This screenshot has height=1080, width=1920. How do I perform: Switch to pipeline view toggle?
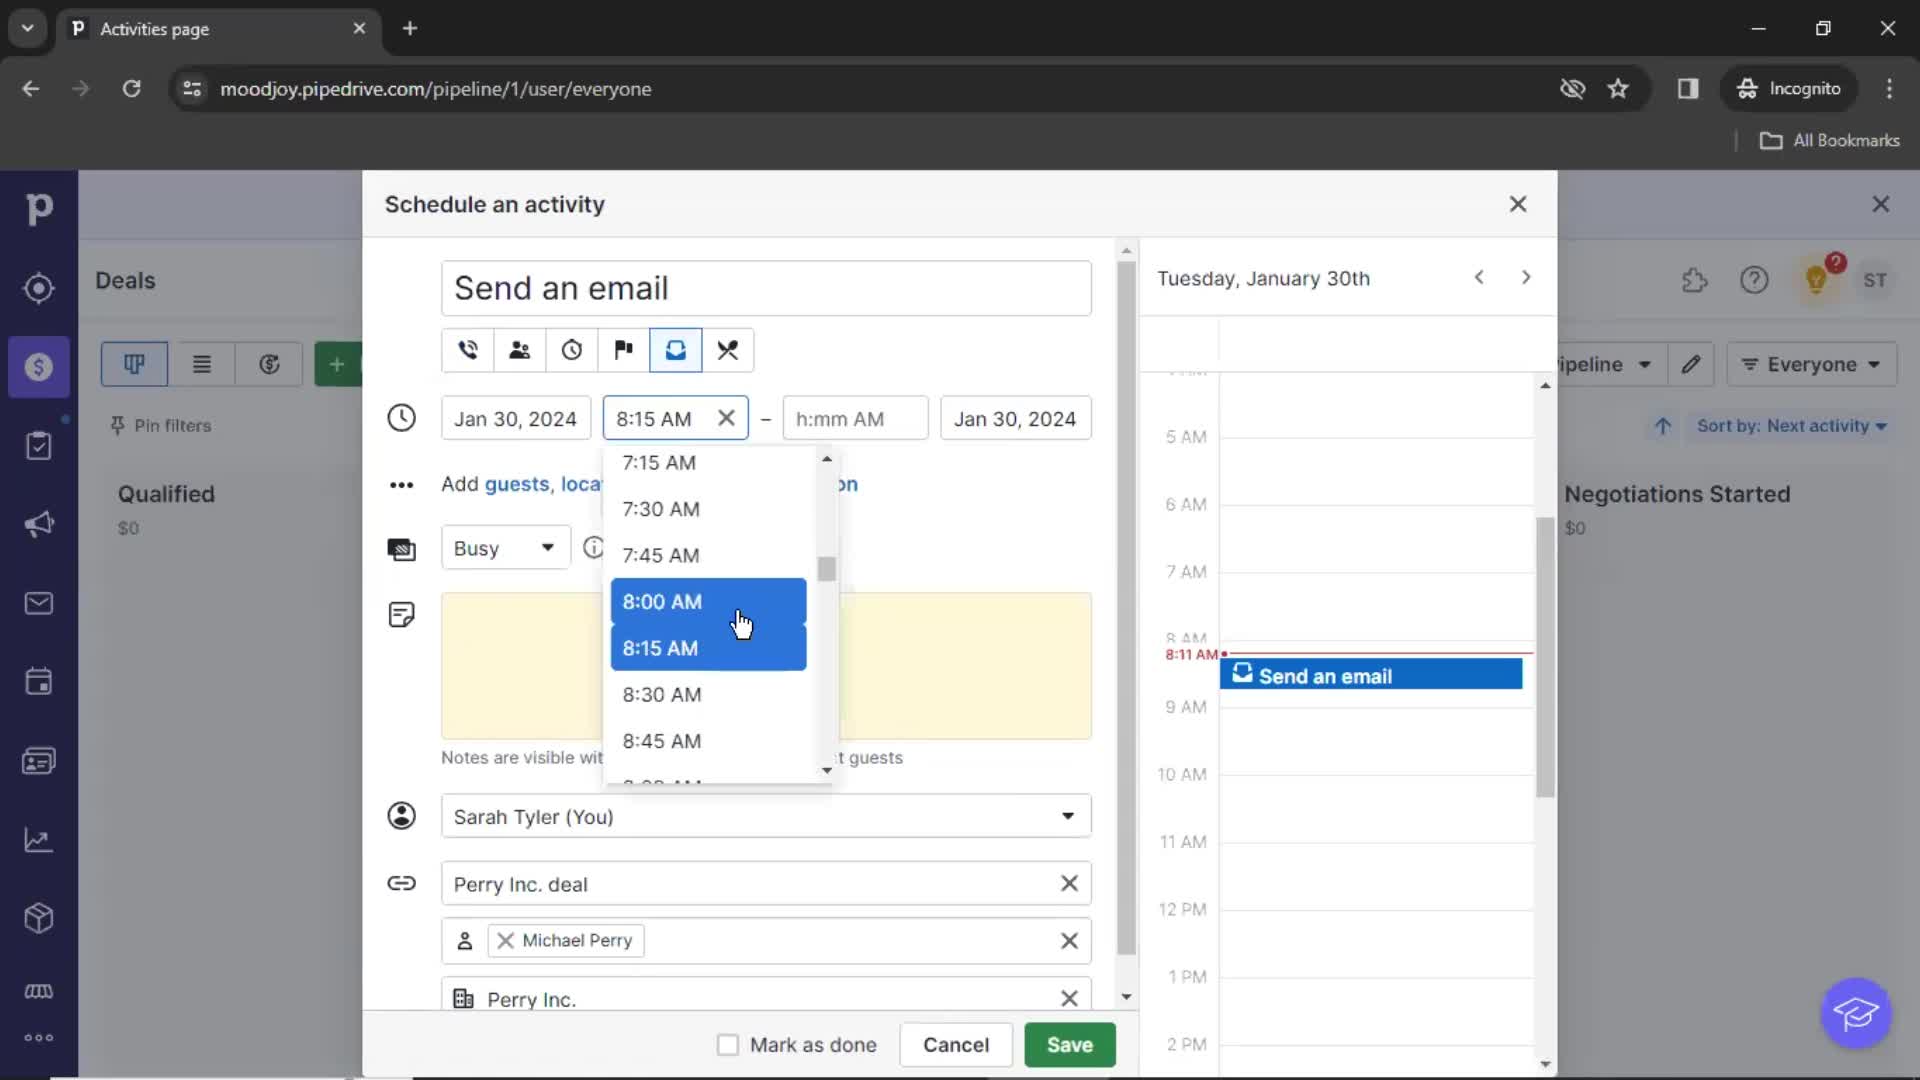pyautogui.click(x=134, y=365)
